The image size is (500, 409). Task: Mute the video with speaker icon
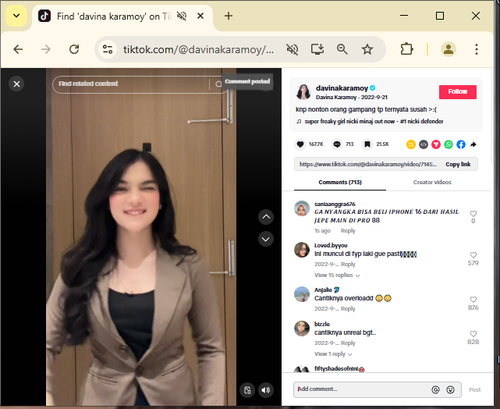coord(266,390)
